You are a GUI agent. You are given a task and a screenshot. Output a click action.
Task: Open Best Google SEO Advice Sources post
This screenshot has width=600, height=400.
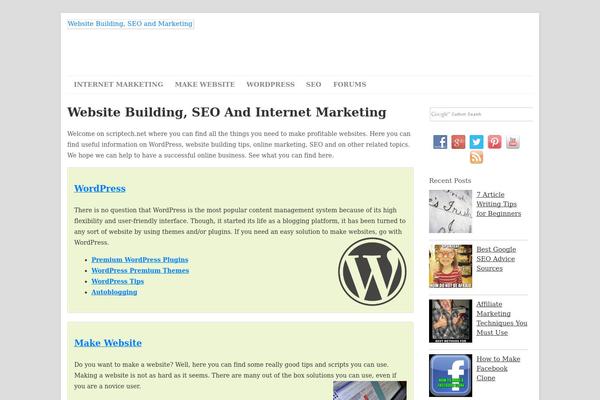tap(496, 259)
